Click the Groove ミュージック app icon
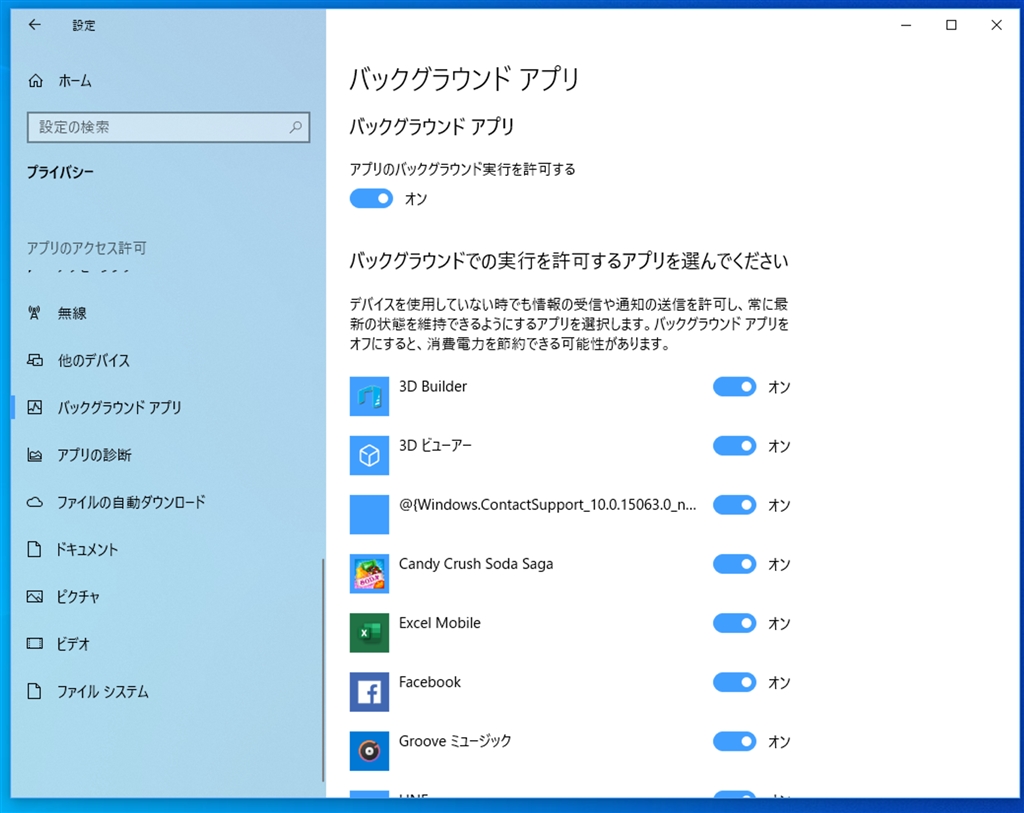The image size is (1024, 813). pos(369,751)
